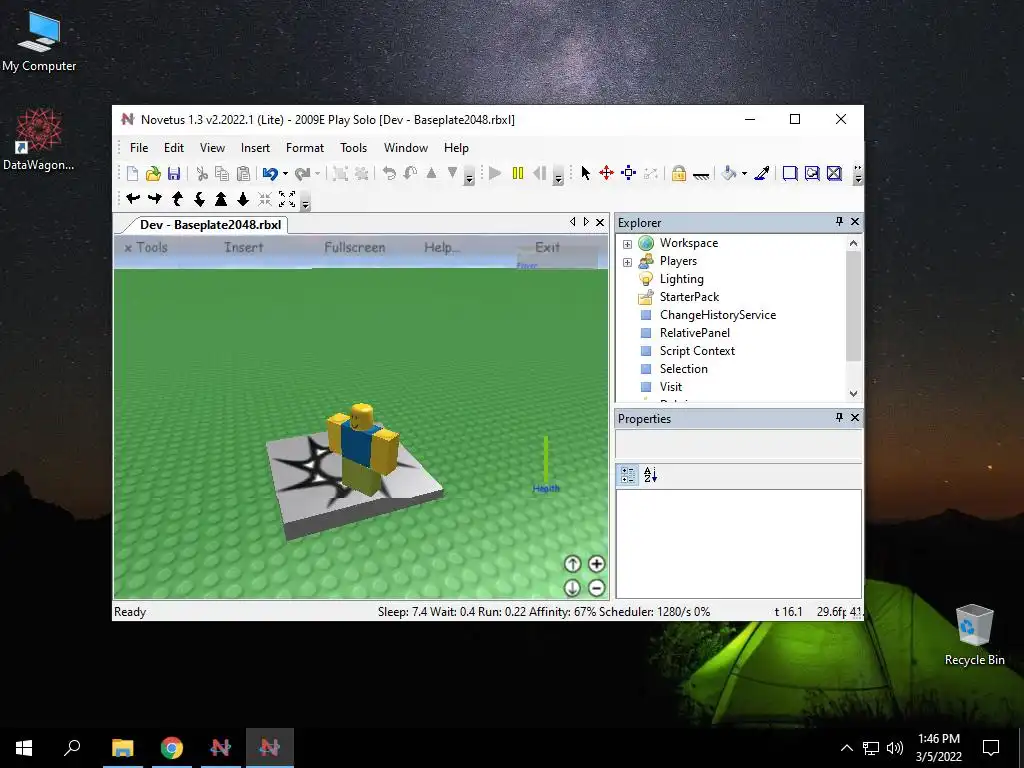Click the Copy toolbar icon

(x=222, y=174)
